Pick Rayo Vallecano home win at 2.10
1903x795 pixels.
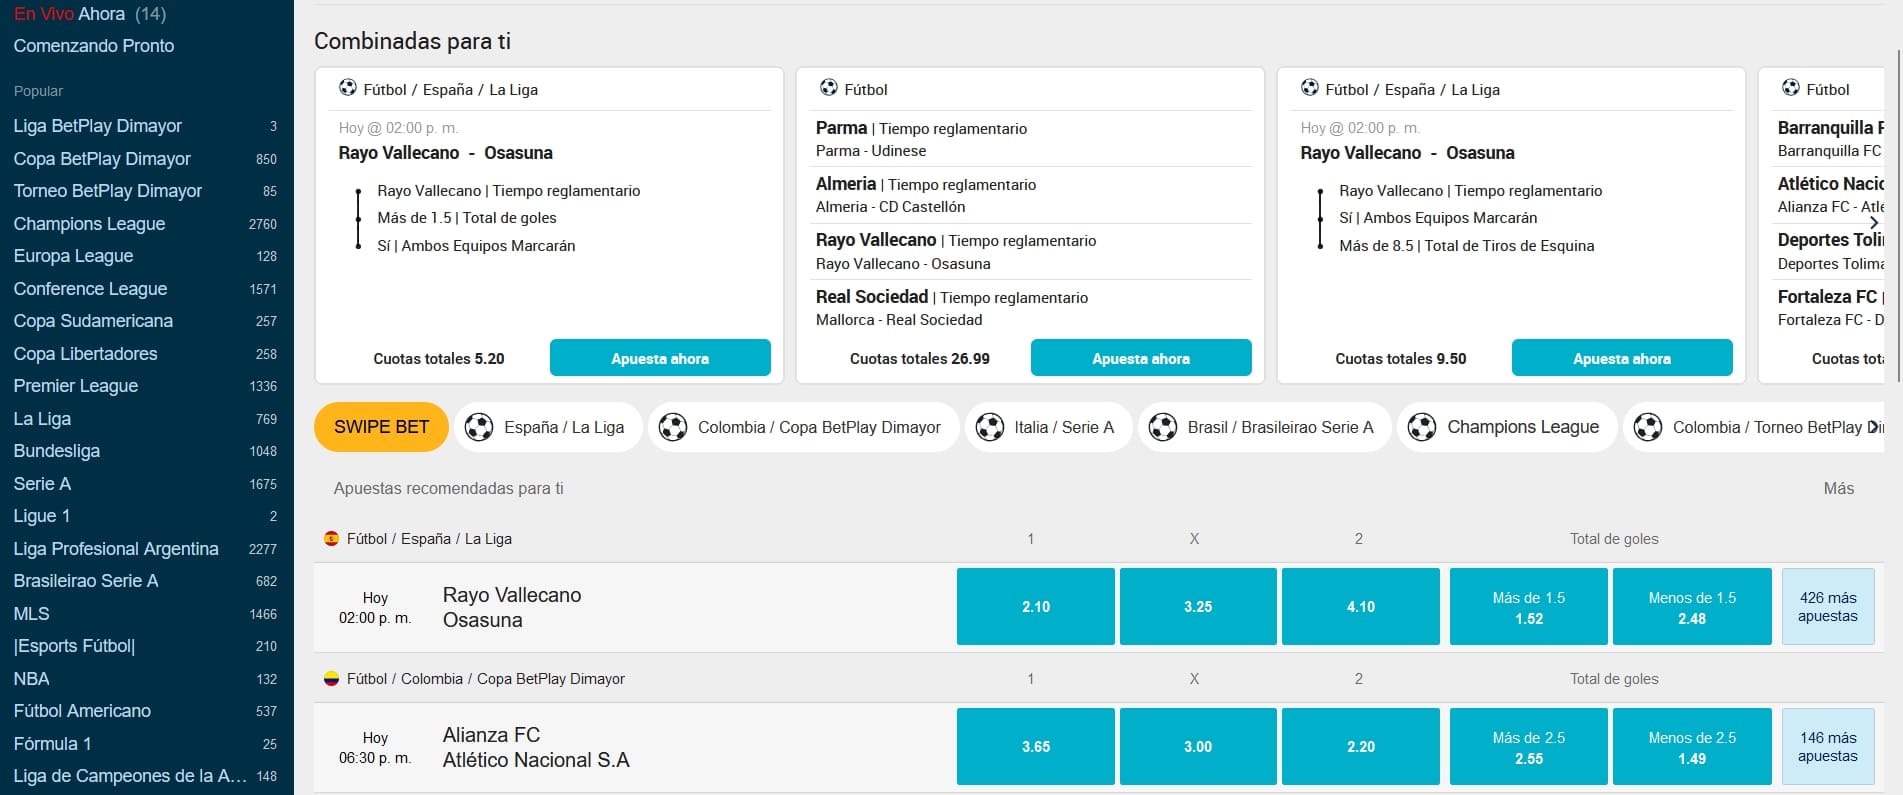(1036, 607)
